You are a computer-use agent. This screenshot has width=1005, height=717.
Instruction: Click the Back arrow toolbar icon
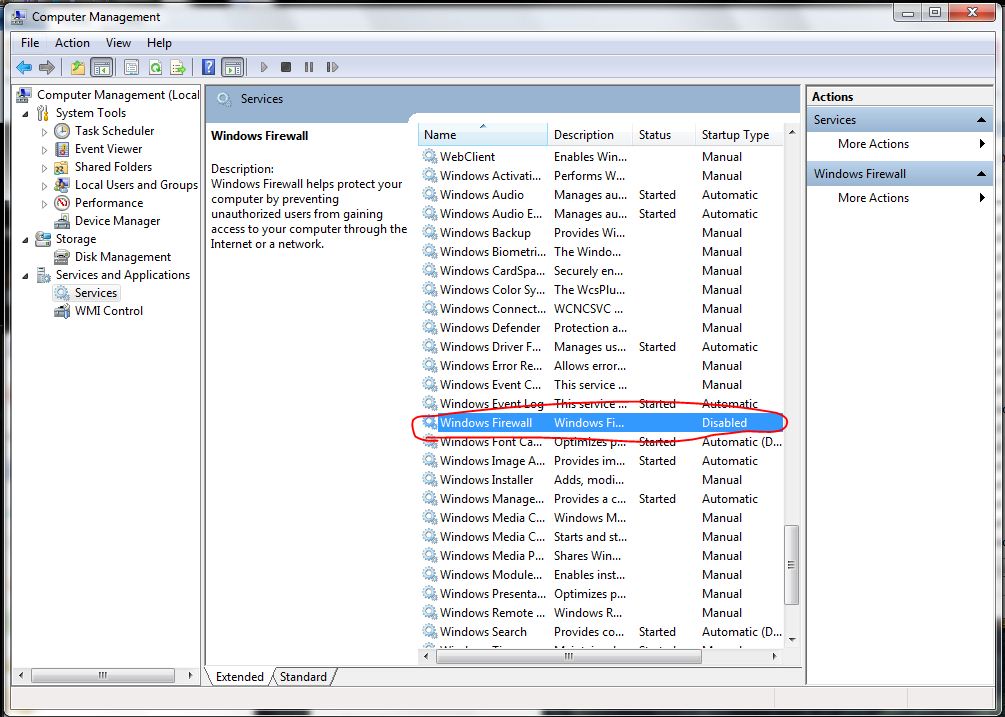click(x=24, y=67)
